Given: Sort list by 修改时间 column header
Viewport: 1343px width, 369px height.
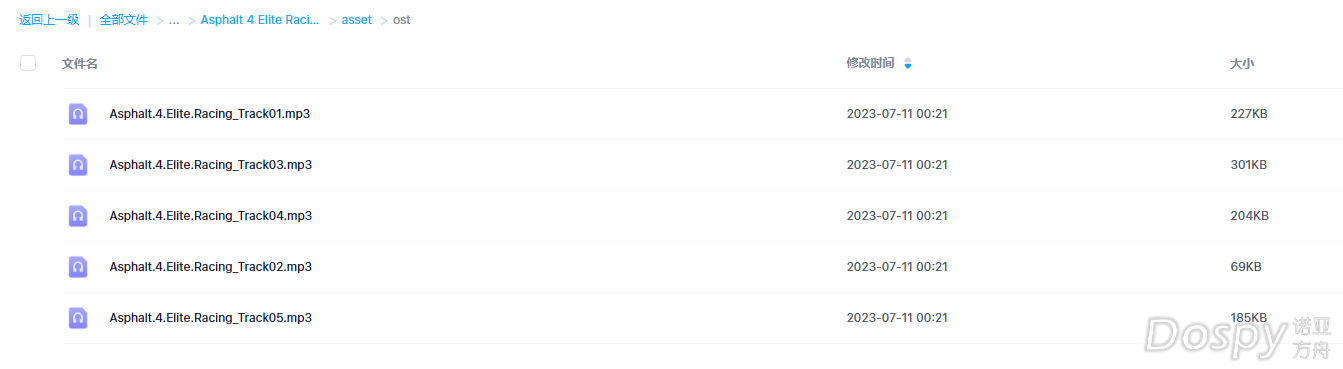Looking at the screenshot, I should (x=871, y=64).
